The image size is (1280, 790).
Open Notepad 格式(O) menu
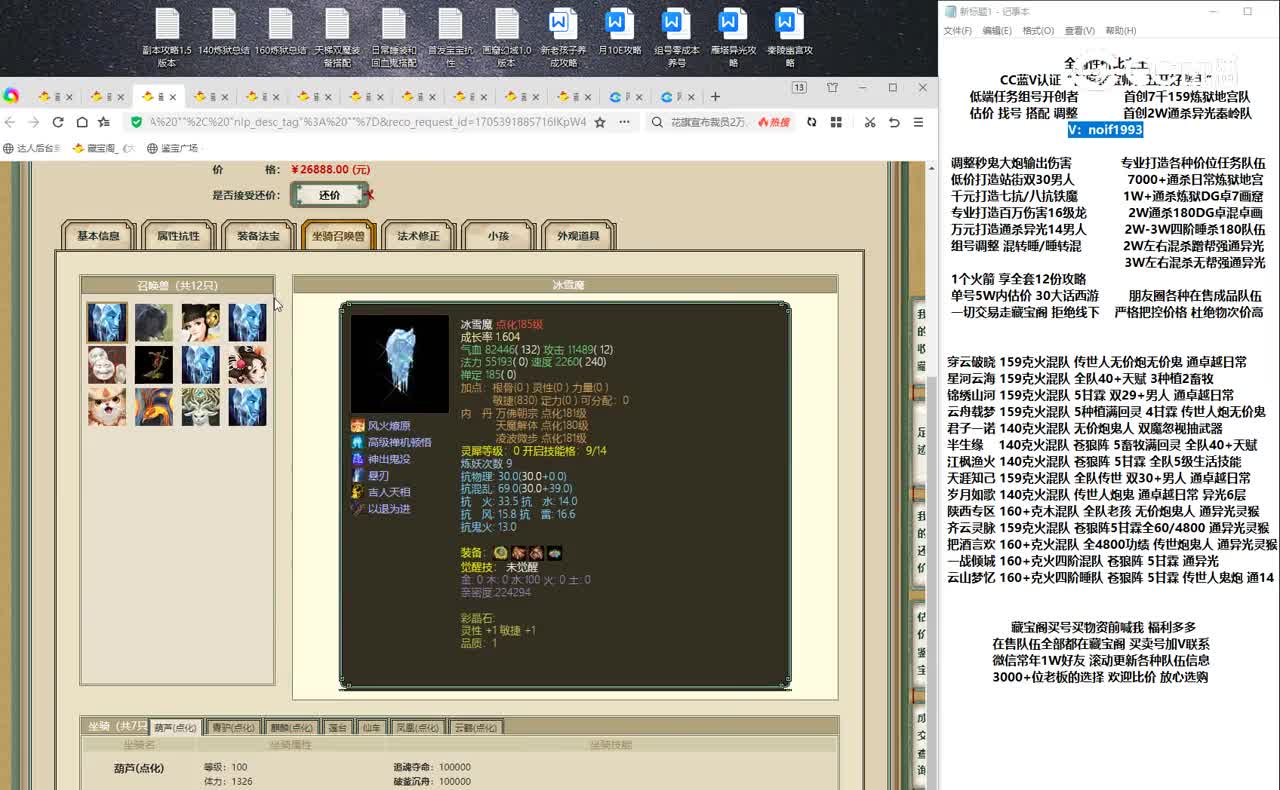[1038, 31]
